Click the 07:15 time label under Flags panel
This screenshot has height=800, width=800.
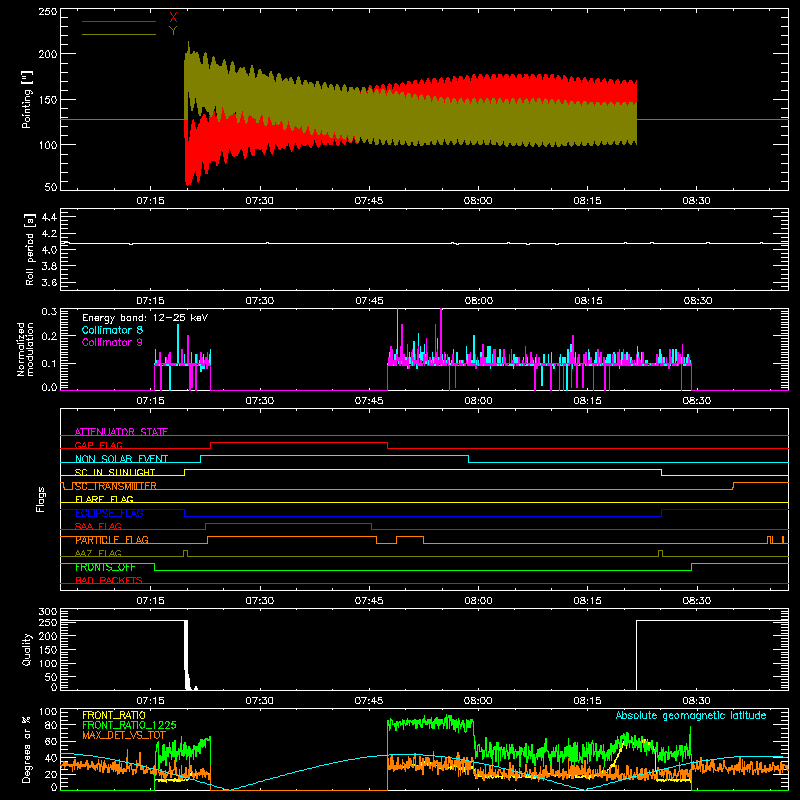151,601
